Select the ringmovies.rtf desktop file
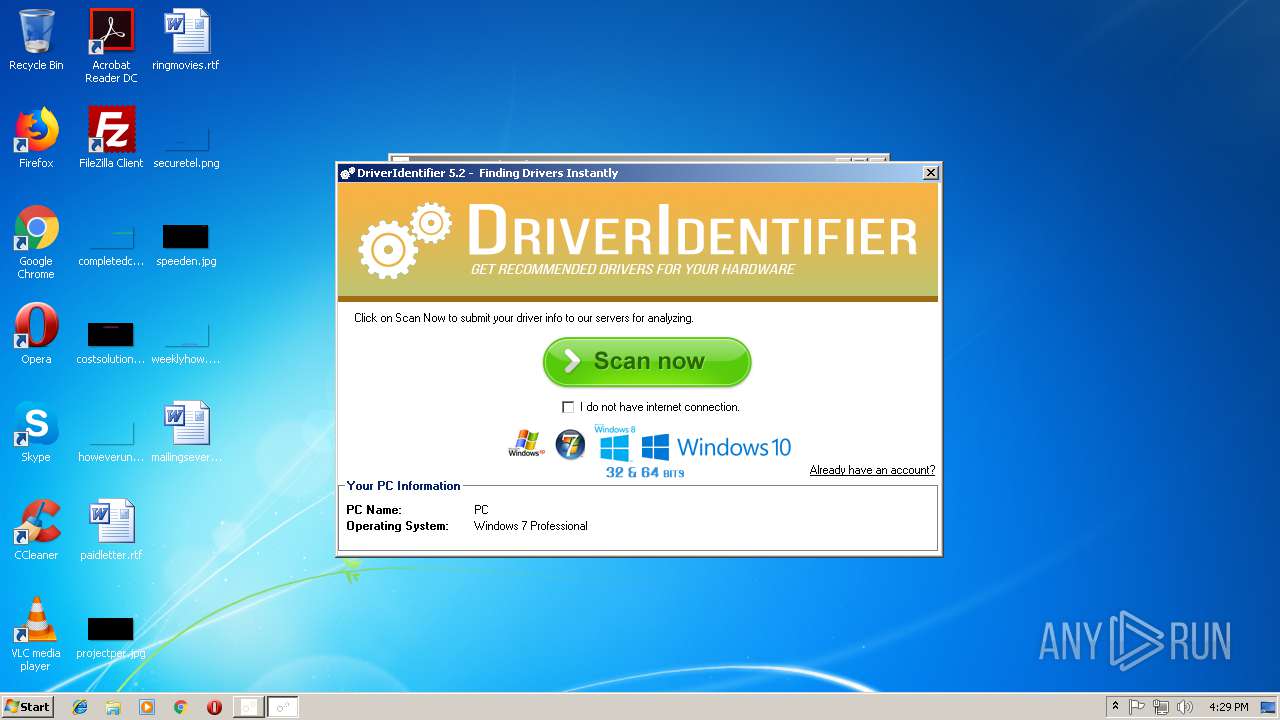 click(x=186, y=40)
